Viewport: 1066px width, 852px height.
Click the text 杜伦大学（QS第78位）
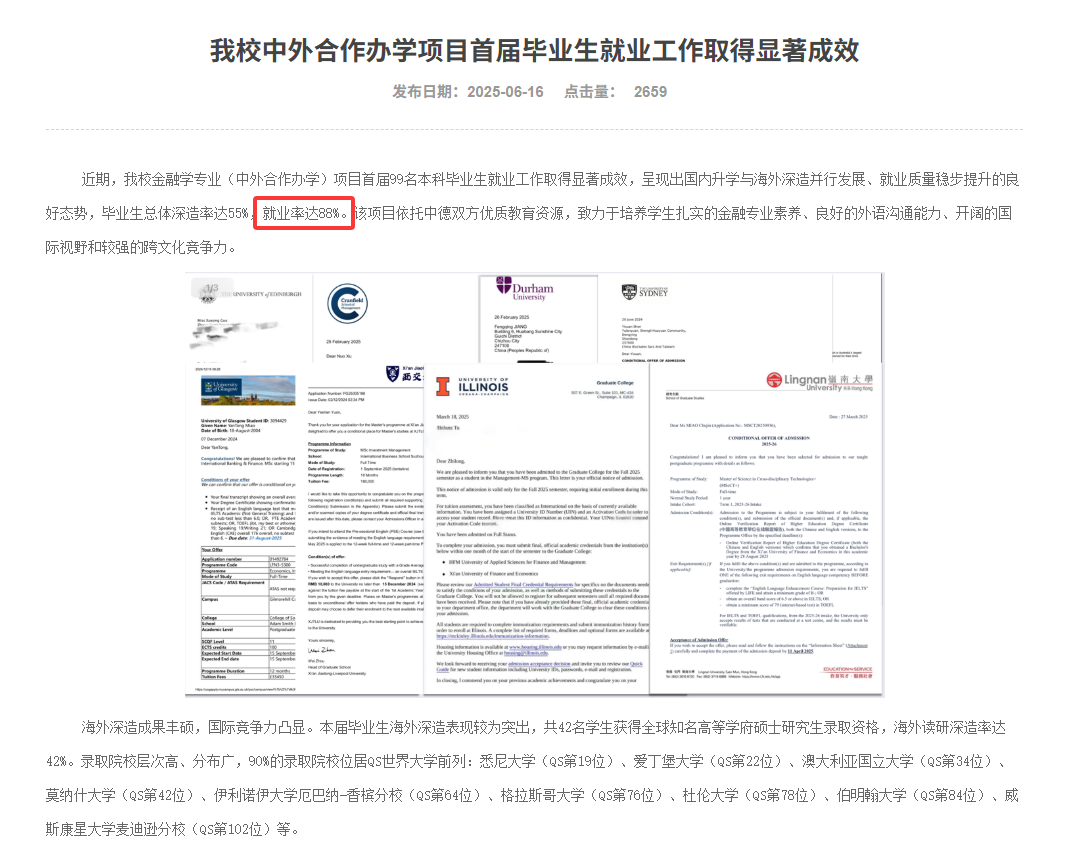(x=753, y=796)
